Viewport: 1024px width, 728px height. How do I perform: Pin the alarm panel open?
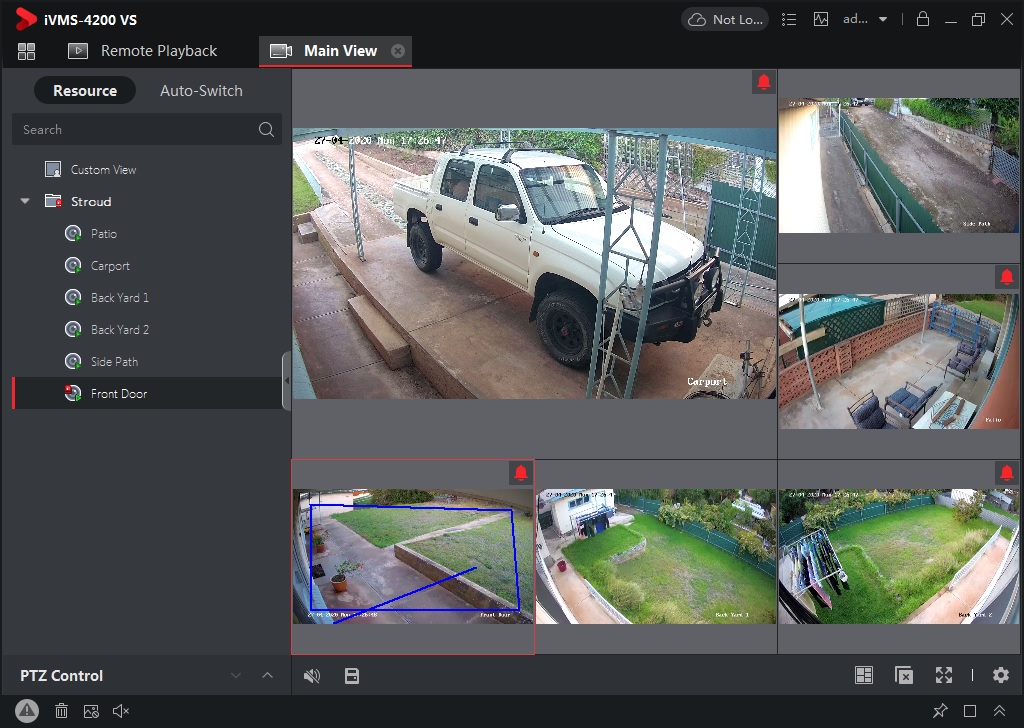939,711
